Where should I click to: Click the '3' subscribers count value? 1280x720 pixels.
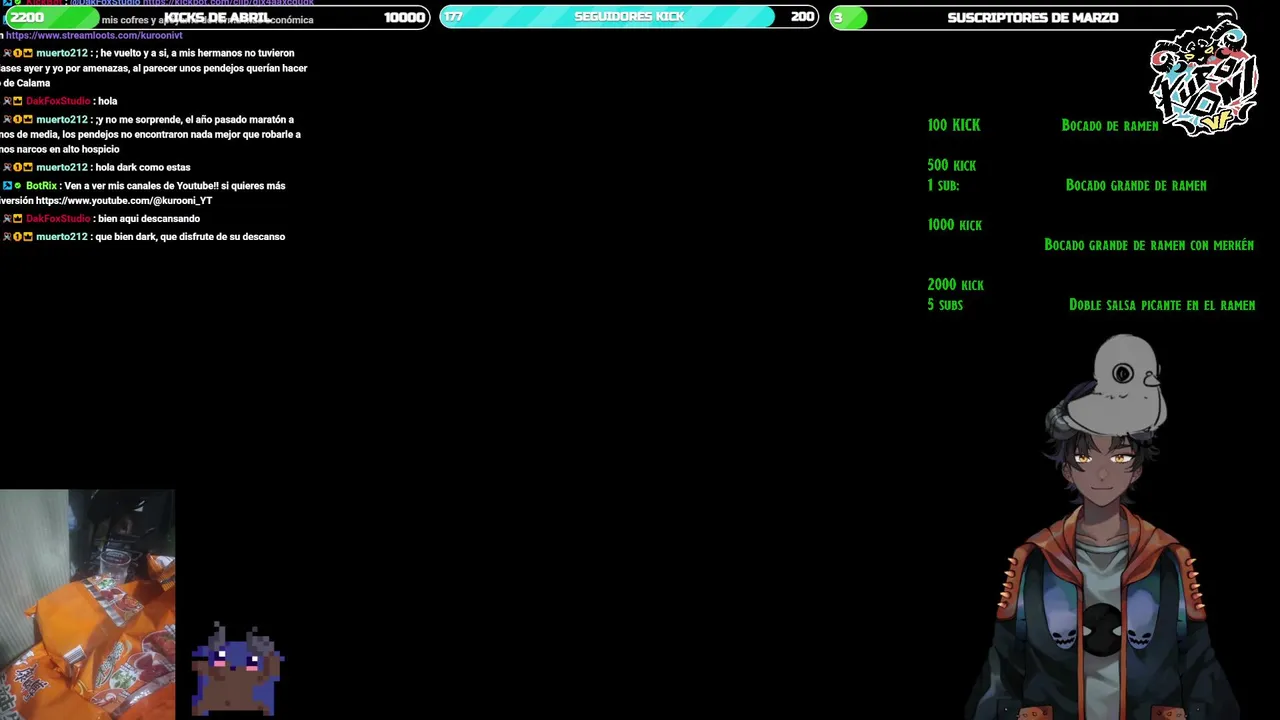click(838, 17)
